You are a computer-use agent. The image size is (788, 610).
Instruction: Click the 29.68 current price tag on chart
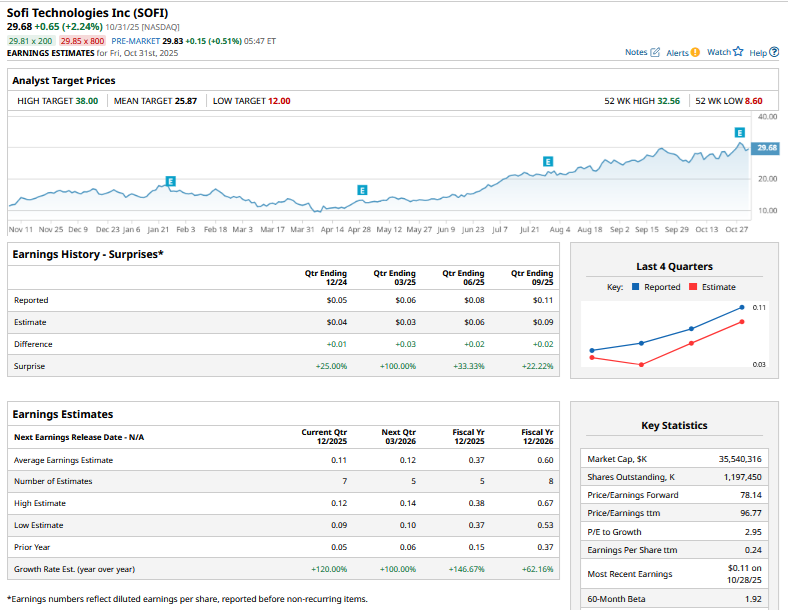tap(767, 148)
